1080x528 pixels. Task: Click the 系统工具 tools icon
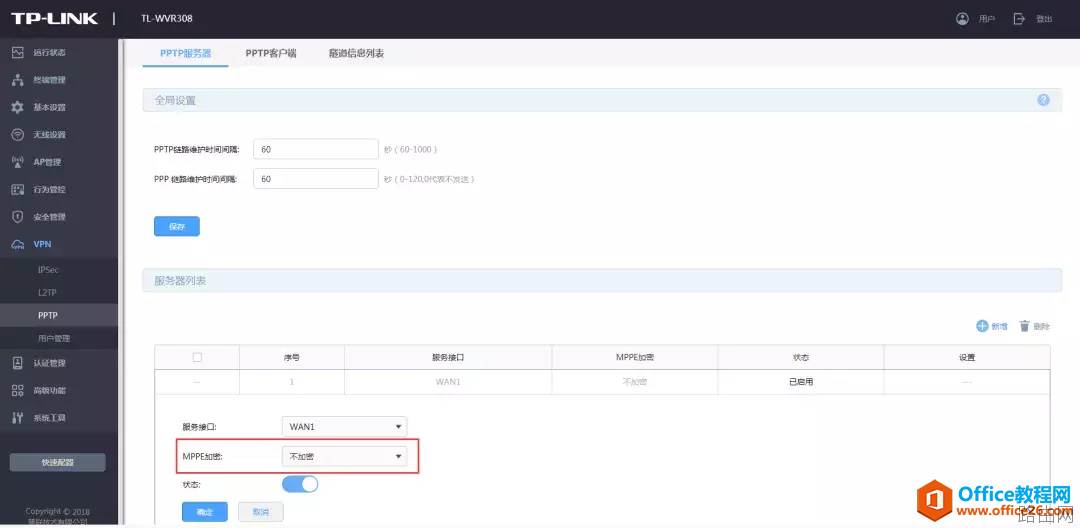click(19, 418)
